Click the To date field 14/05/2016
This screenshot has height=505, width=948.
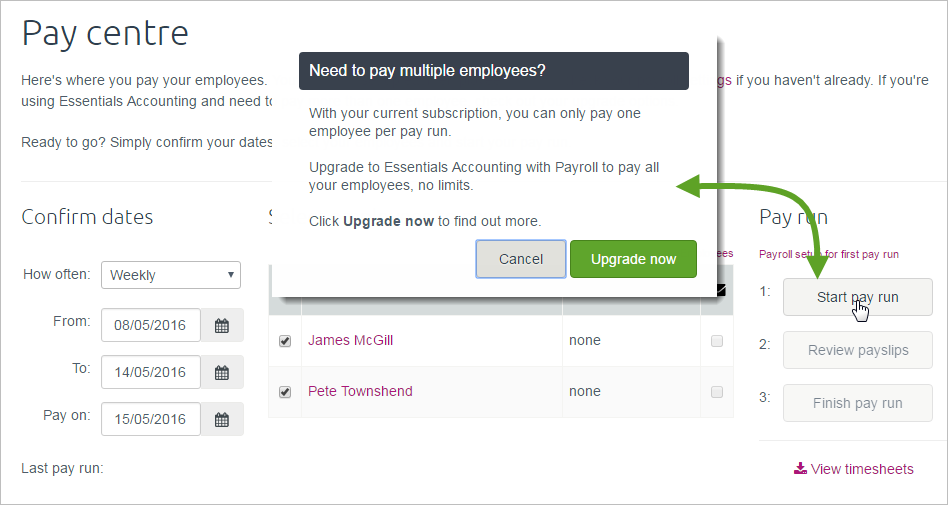click(150, 372)
